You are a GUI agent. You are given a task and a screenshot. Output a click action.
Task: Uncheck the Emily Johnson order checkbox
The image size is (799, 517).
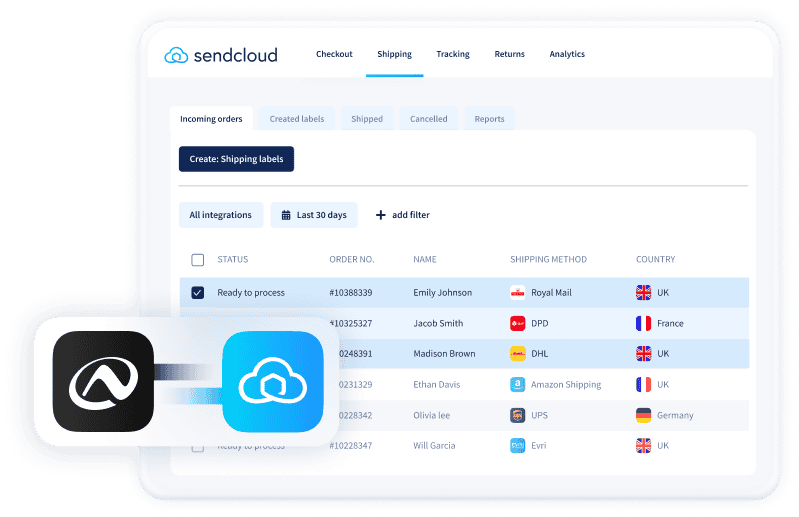tap(198, 292)
